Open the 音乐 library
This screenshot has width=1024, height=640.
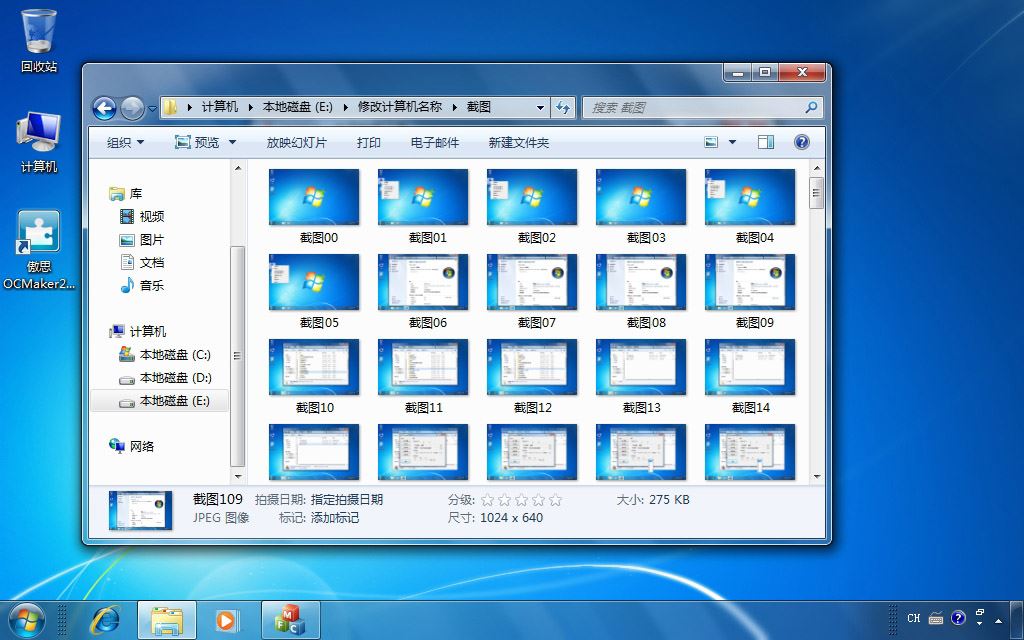[x=142, y=285]
